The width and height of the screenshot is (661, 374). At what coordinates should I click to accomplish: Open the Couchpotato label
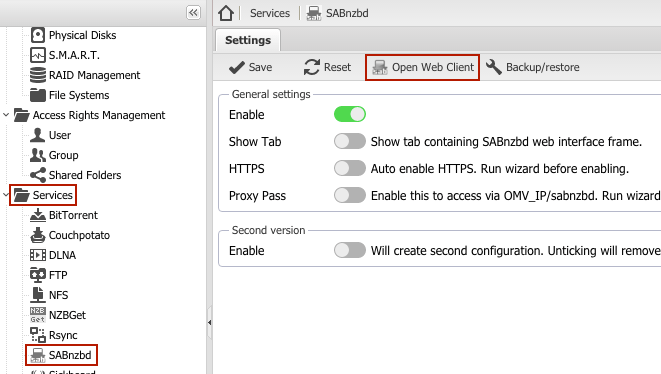[79, 235]
